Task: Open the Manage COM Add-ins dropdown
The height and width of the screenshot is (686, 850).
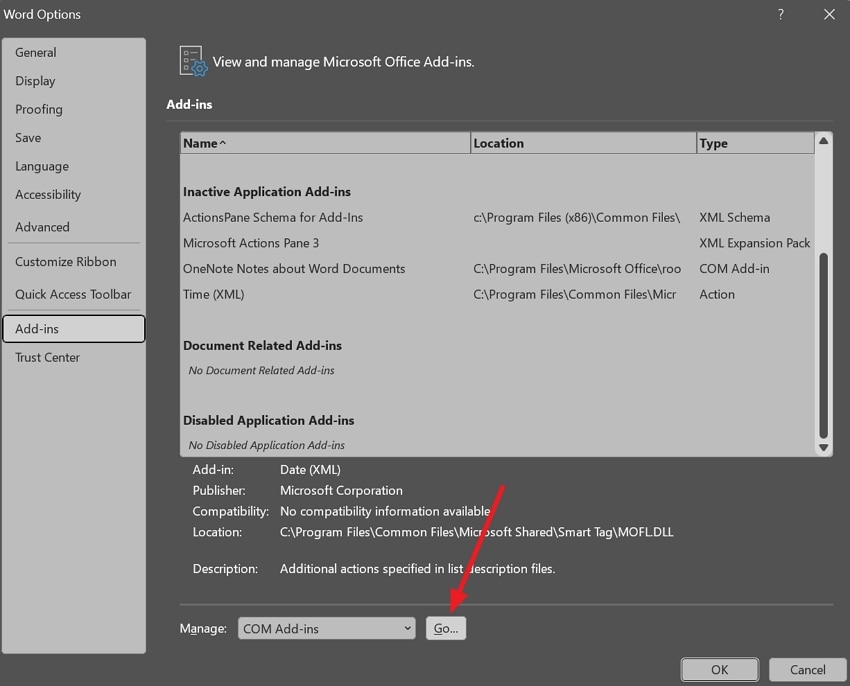Action: tap(327, 628)
